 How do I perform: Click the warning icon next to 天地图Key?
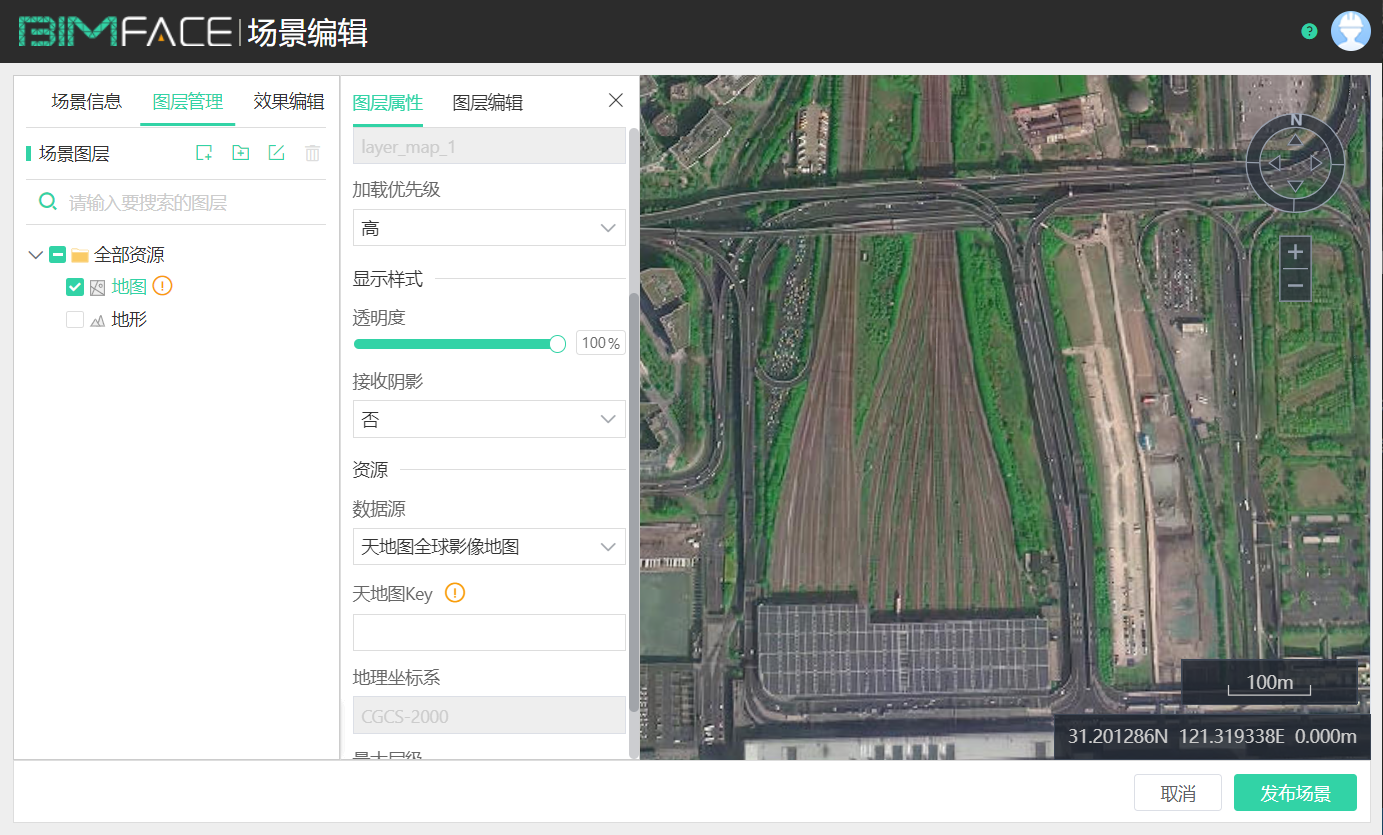pos(455,593)
